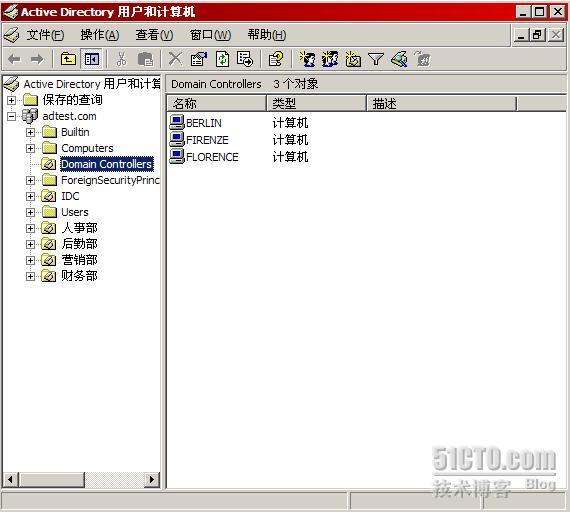The height and width of the screenshot is (512, 570).
Task: Select the 财务部 tree item
Action: point(79,276)
